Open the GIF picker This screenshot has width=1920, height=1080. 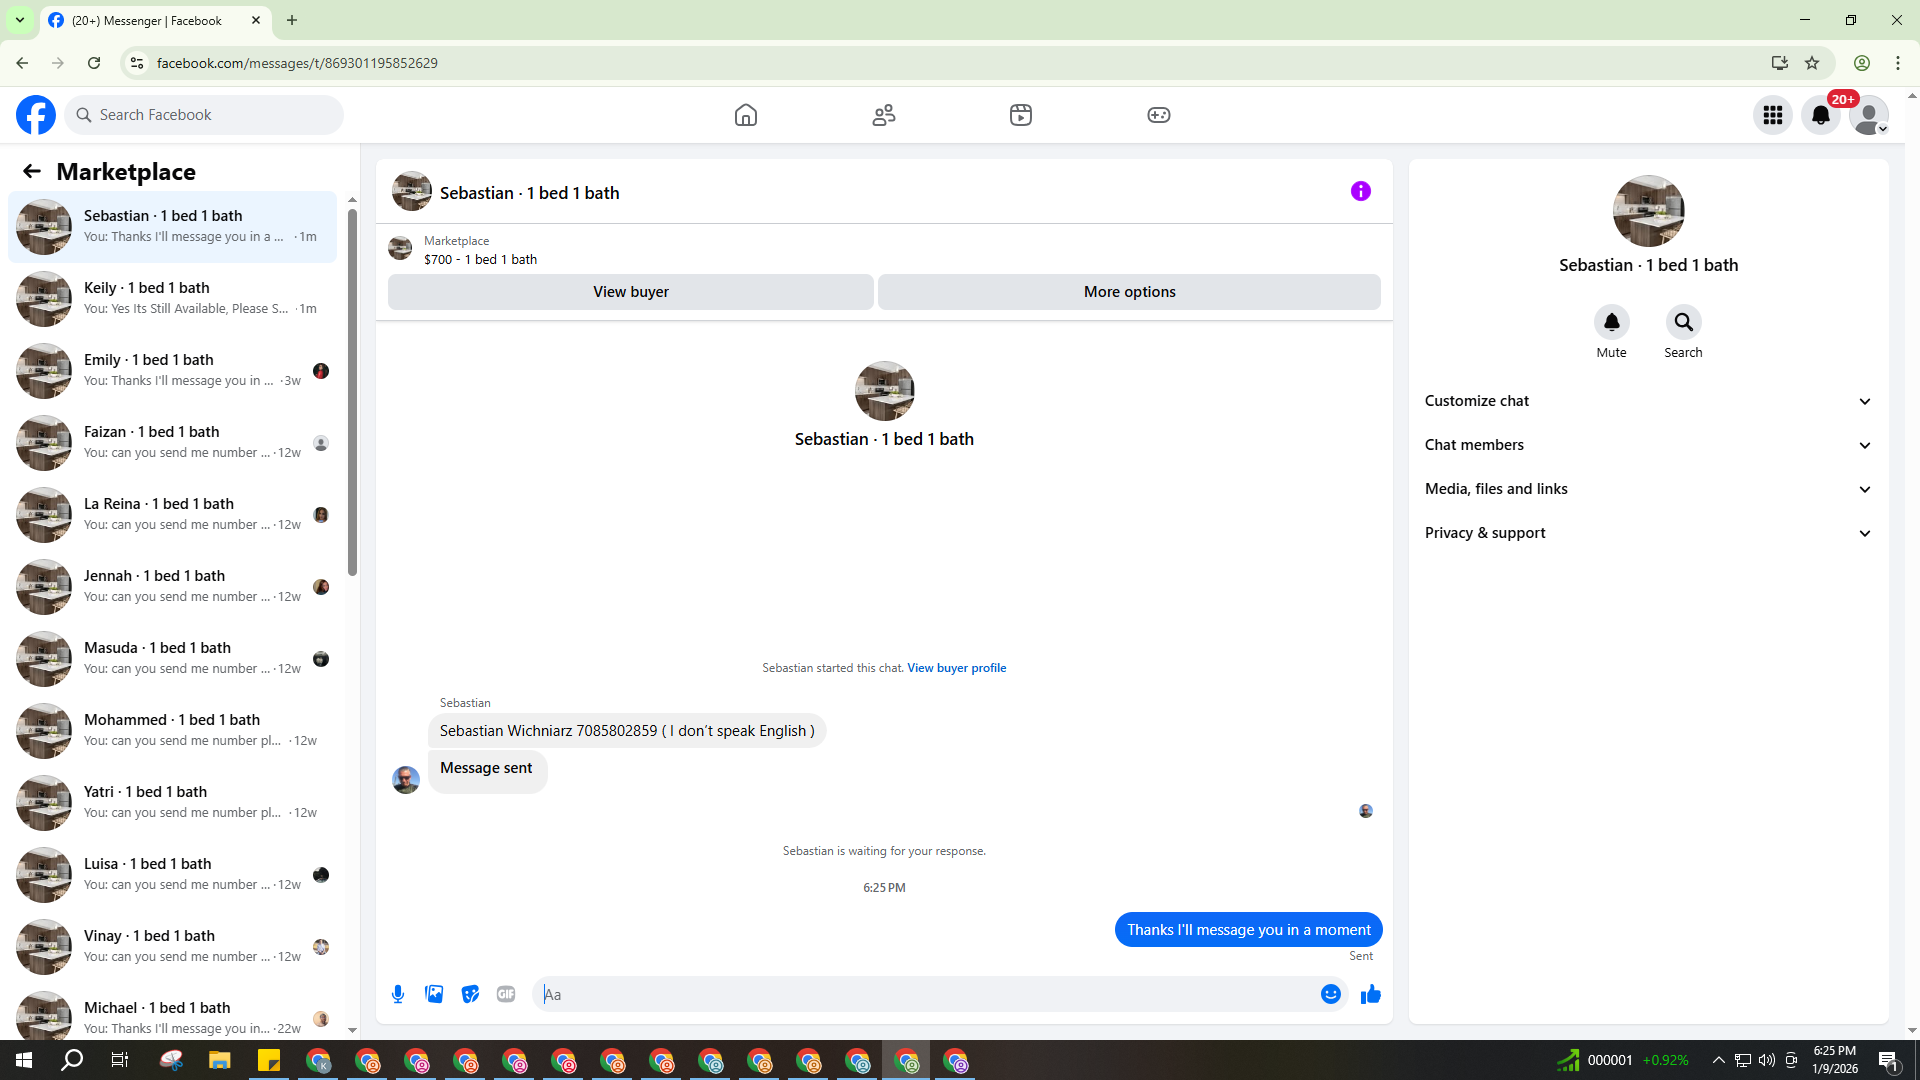coord(506,994)
